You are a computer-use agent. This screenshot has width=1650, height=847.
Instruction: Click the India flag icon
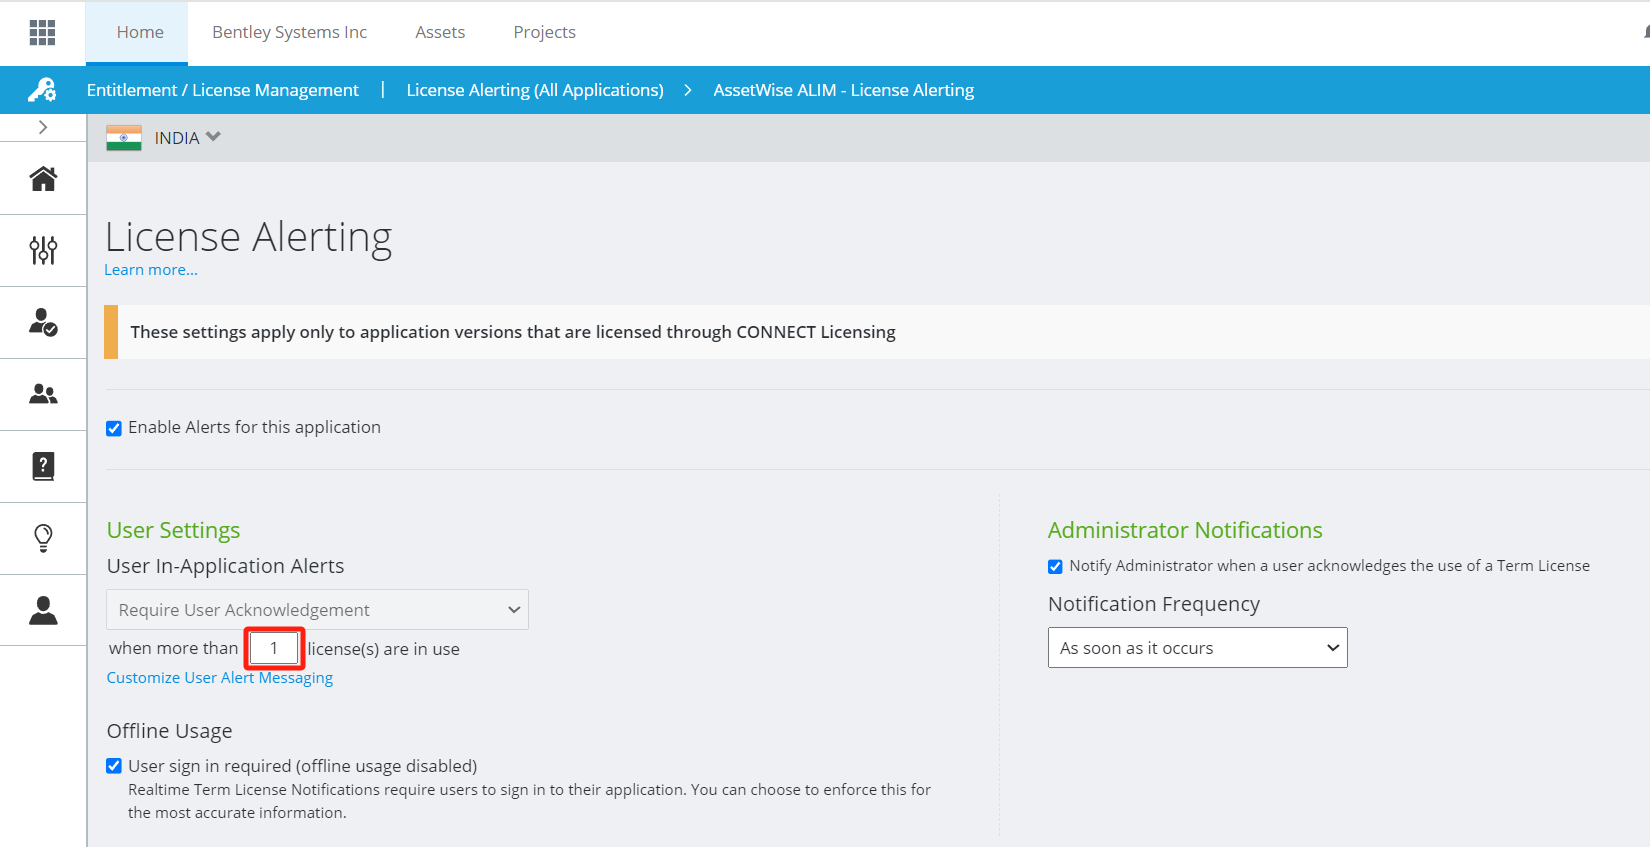click(x=124, y=138)
